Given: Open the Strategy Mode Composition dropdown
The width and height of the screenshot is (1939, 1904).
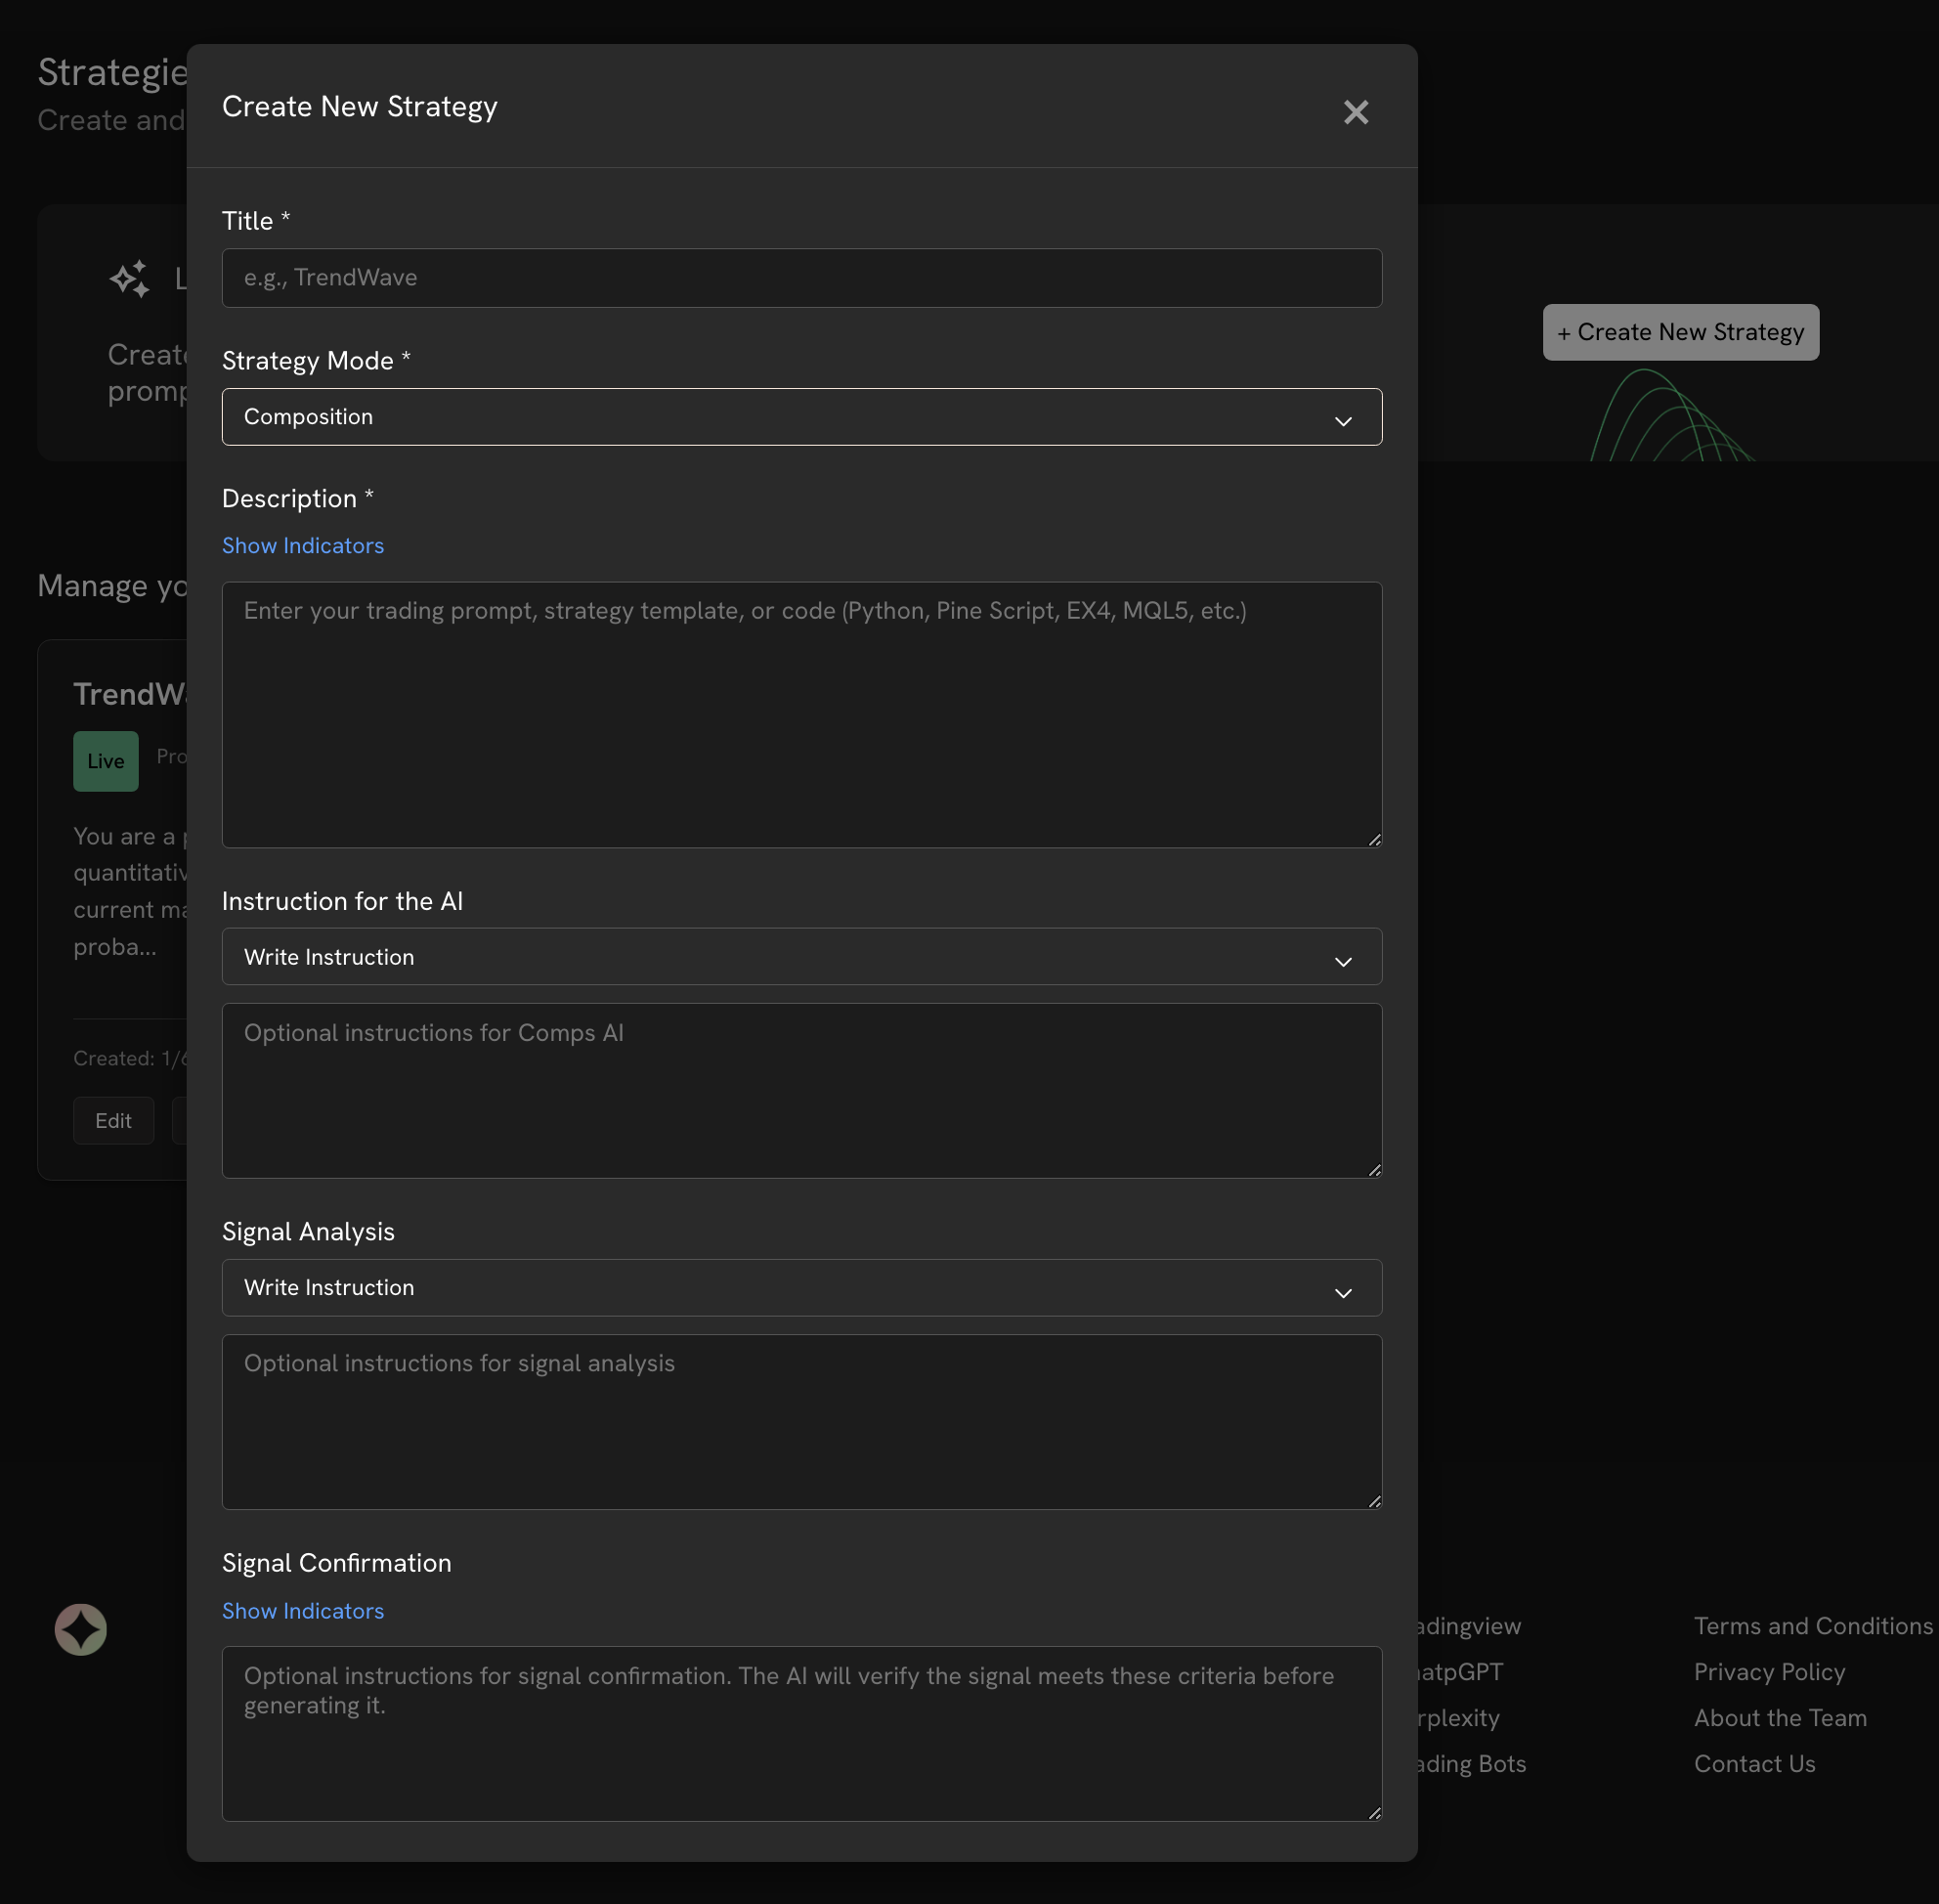Looking at the screenshot, I should tap(780, 417).
